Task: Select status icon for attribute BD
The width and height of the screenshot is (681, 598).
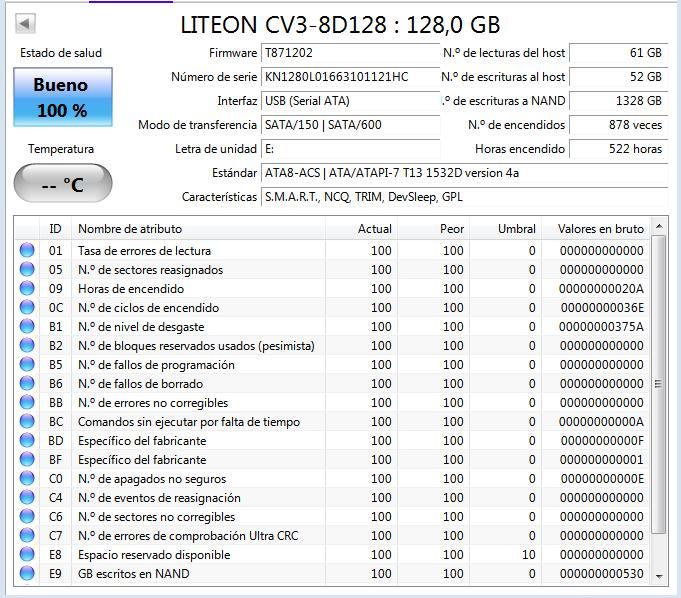Action: coord(27,441)
